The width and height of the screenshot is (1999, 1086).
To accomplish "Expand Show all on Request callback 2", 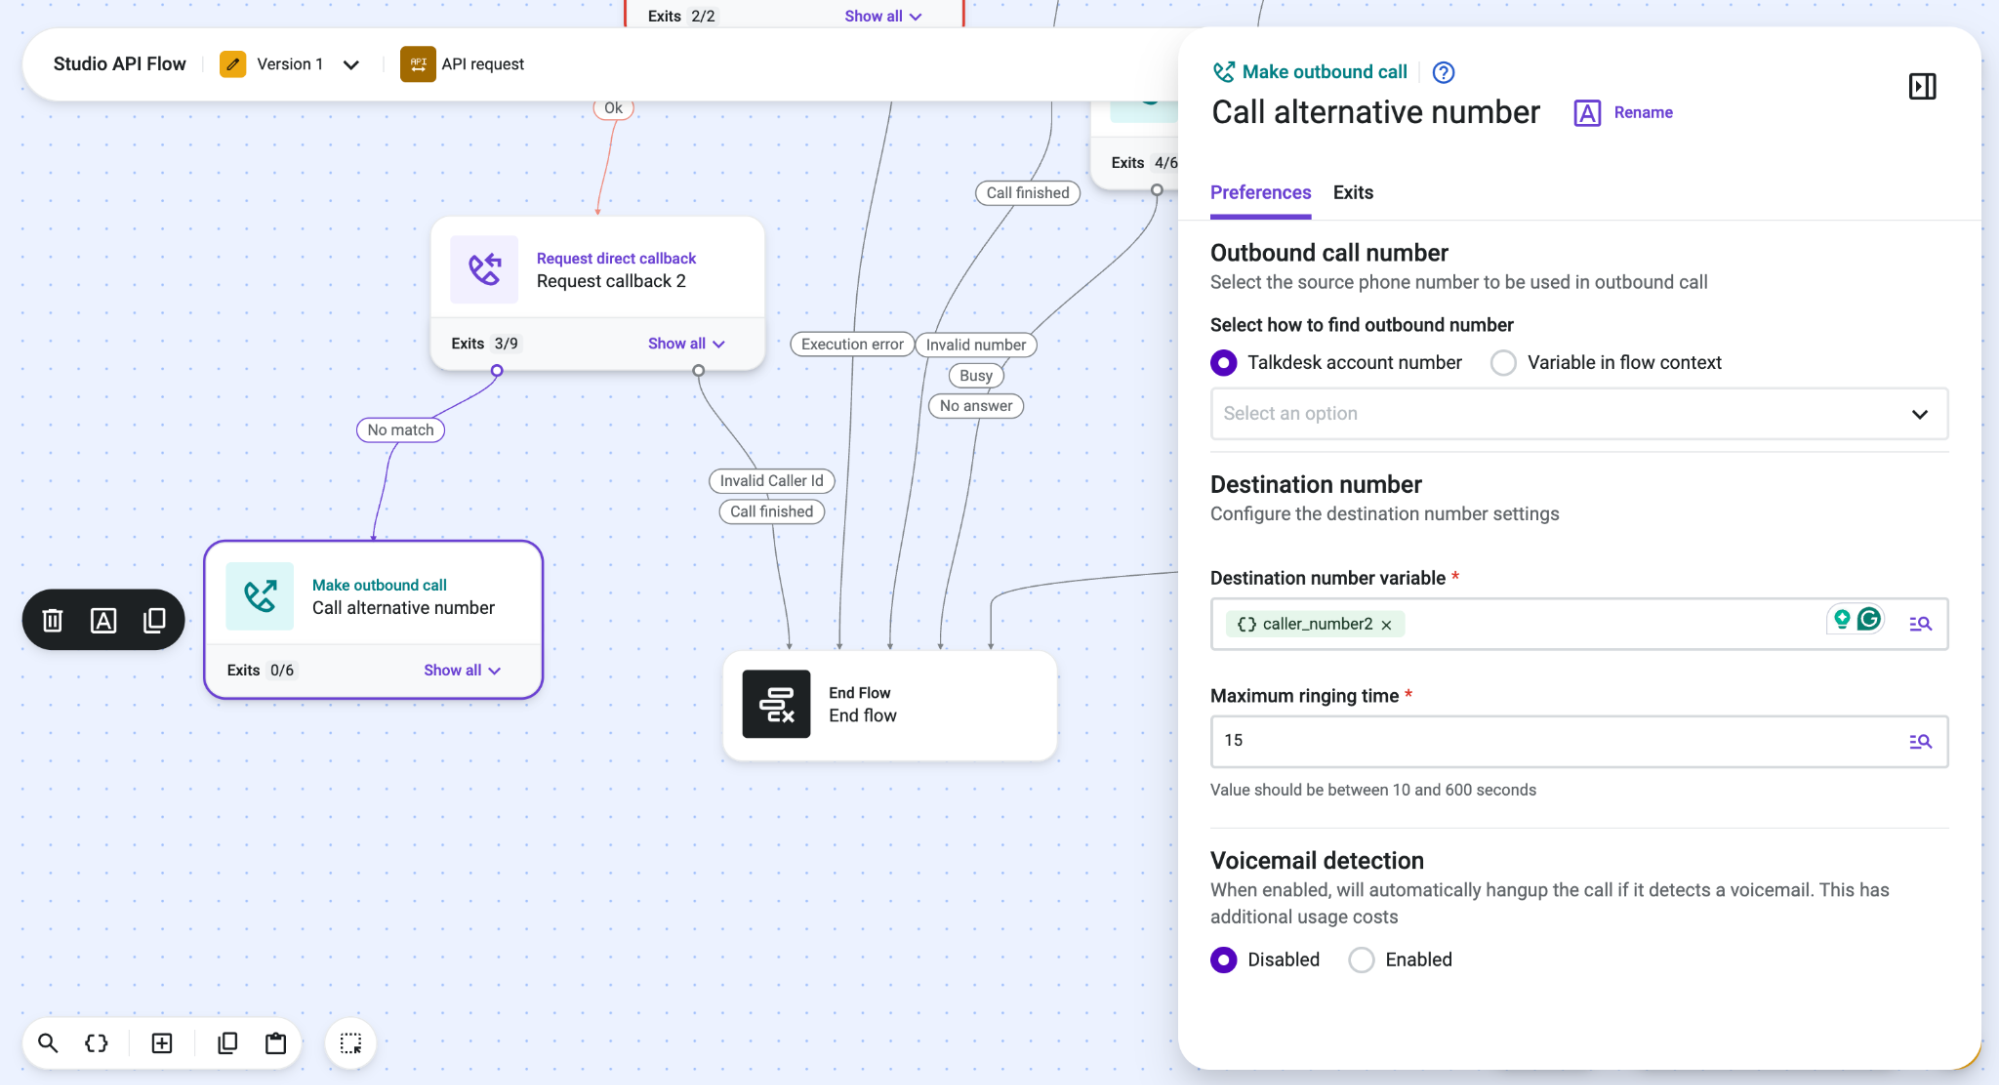I will coord(686,343).
